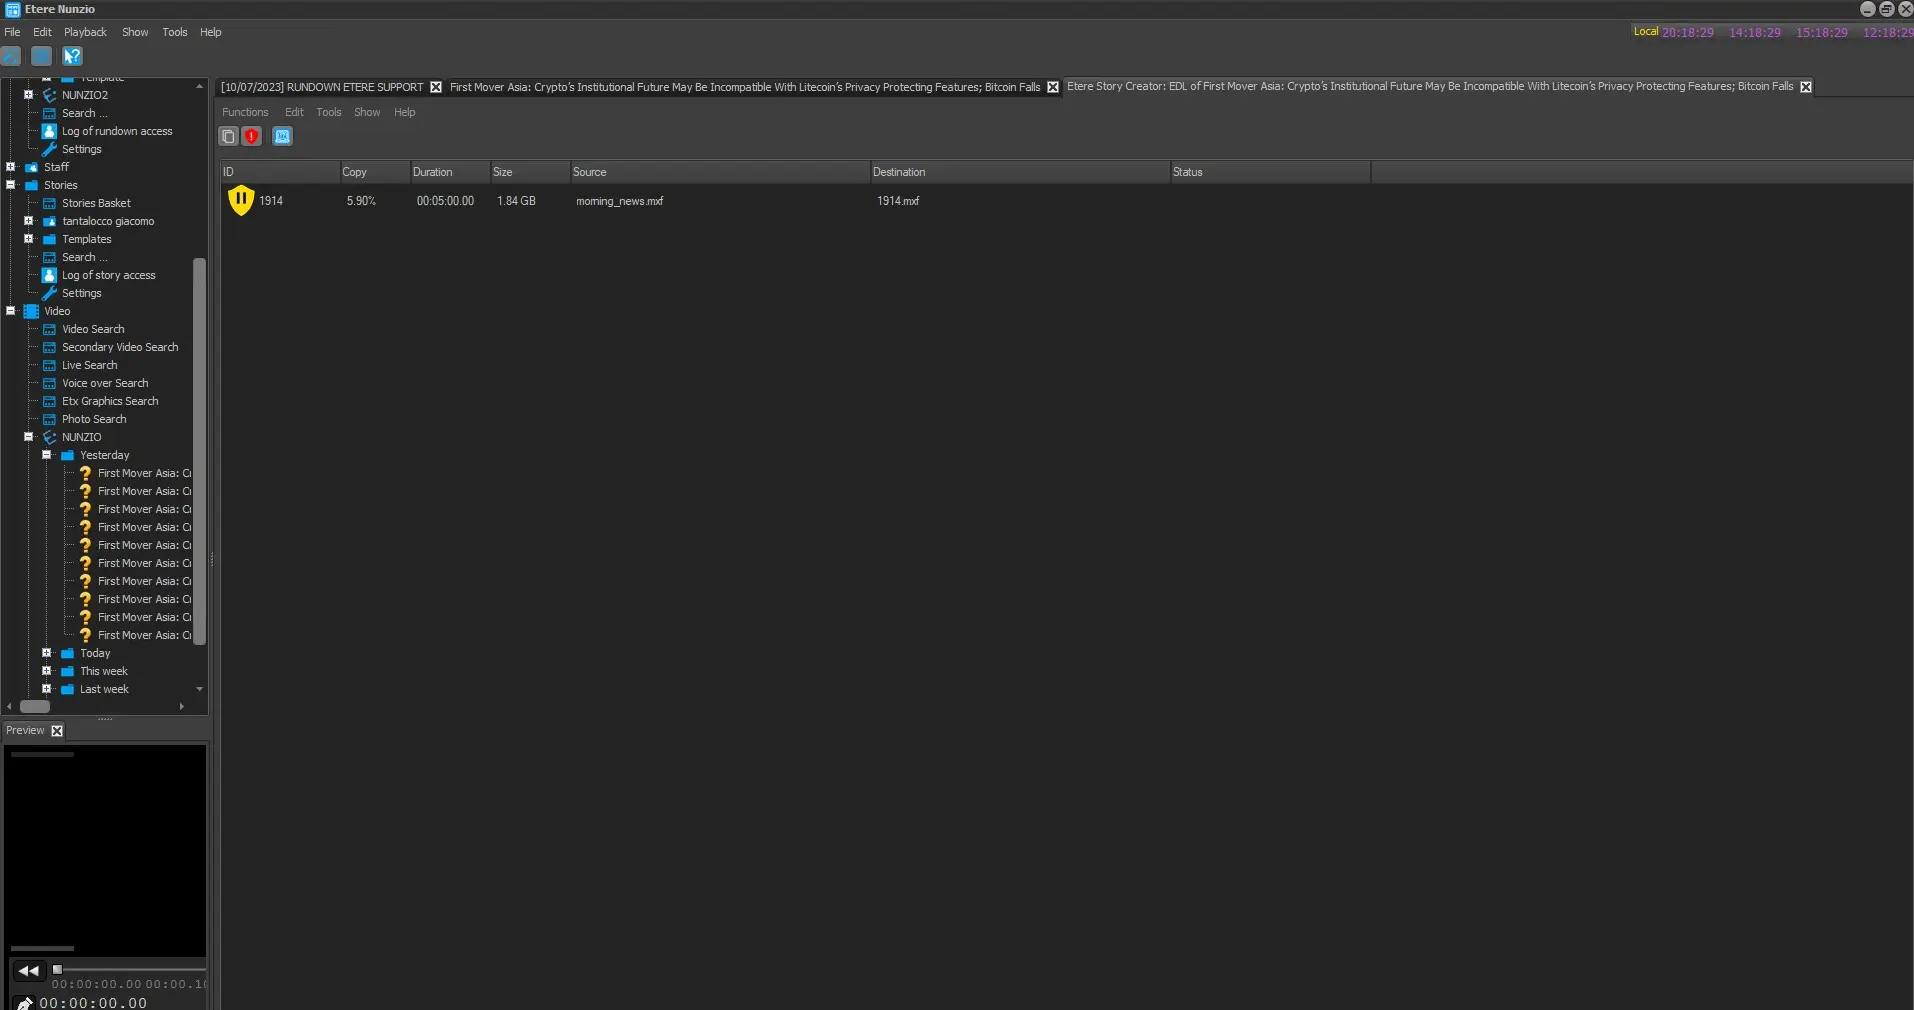Close the RUNDOWN ETERE SUPPORT tab
Screen dimensions: 1914x1010
pyautogui.click(x=436, y=87)
